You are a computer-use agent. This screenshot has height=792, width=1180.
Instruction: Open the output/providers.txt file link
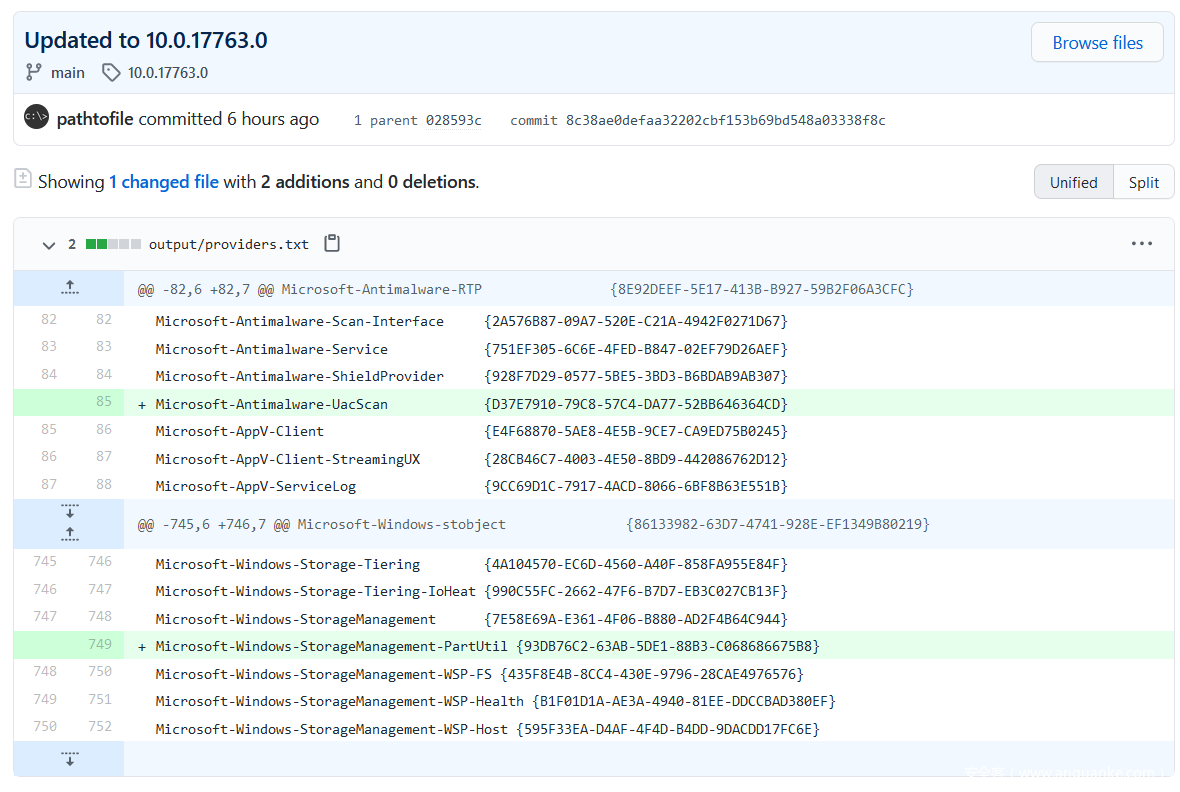click(229, 244)
